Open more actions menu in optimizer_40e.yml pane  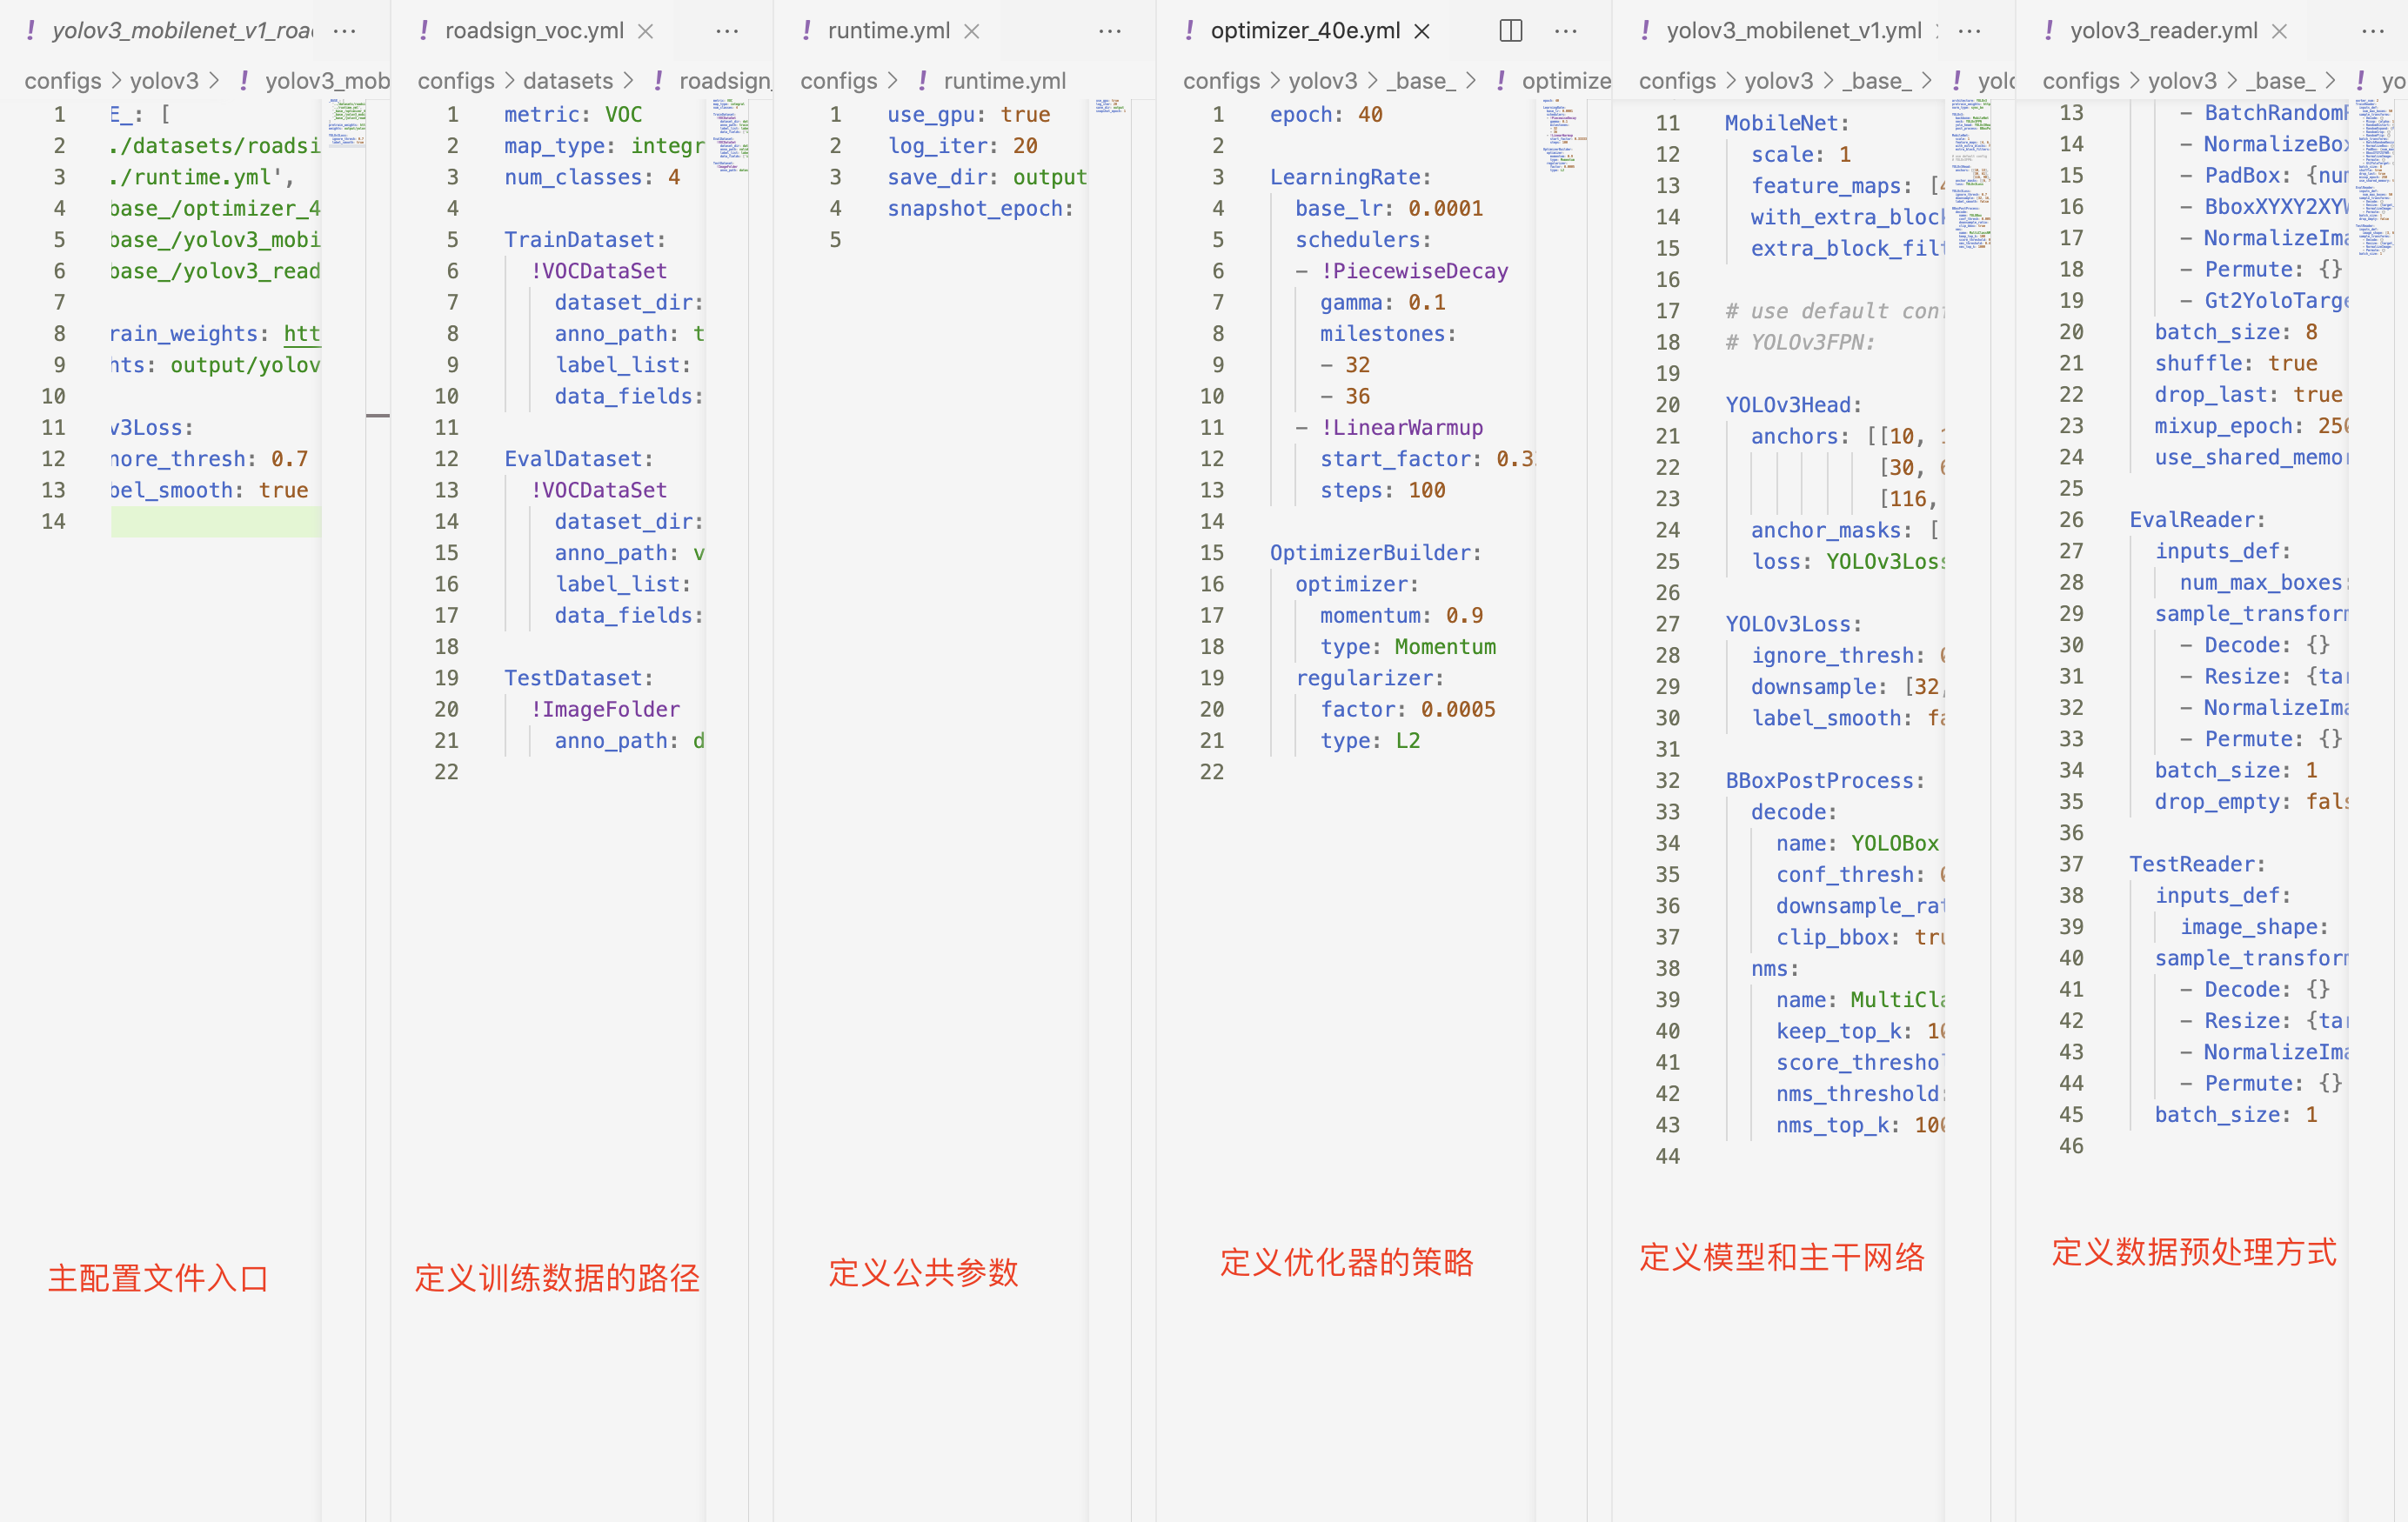coord(1566,31)
